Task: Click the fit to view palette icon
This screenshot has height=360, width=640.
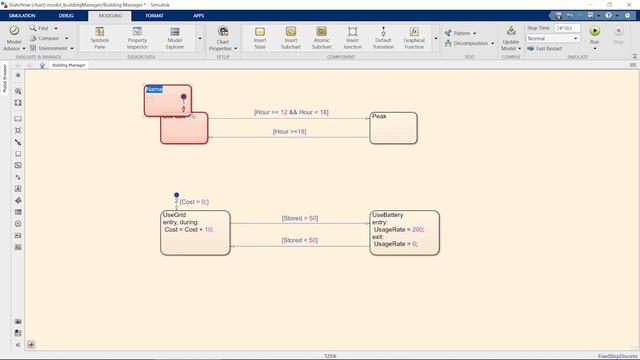Action: [x=18, y=103]
